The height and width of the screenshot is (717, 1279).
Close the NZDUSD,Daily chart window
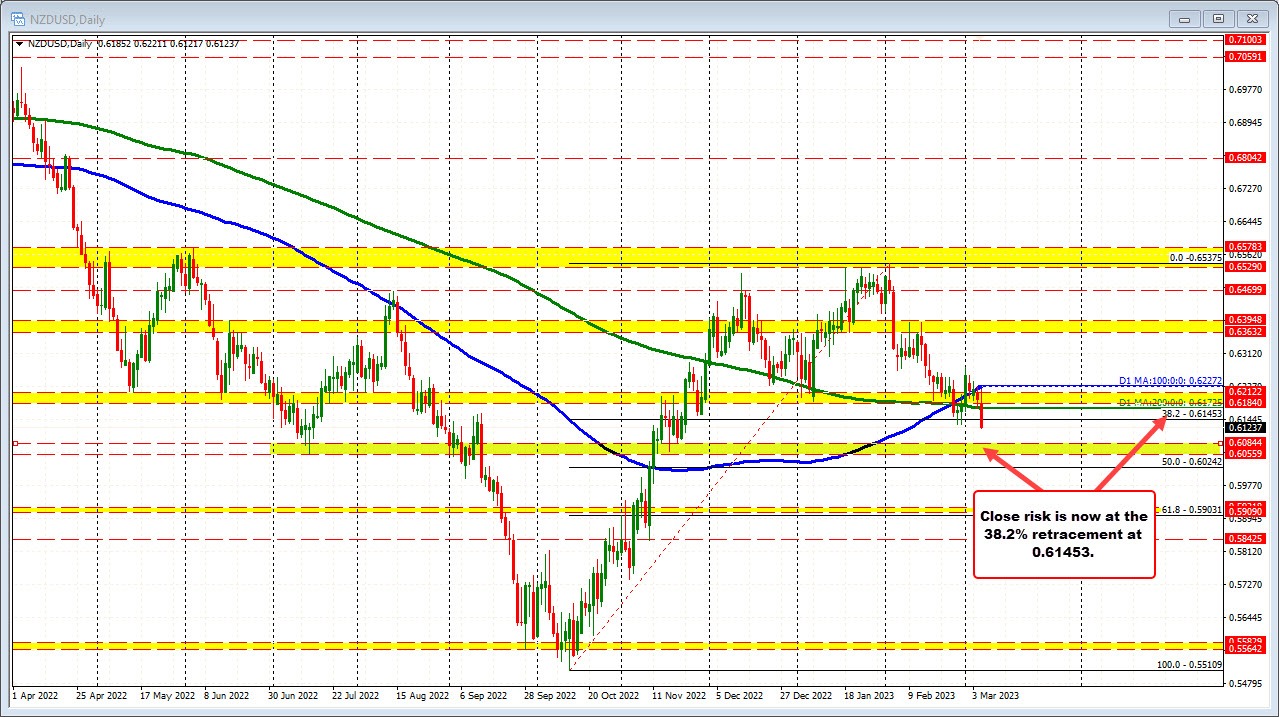(1251, 18)
